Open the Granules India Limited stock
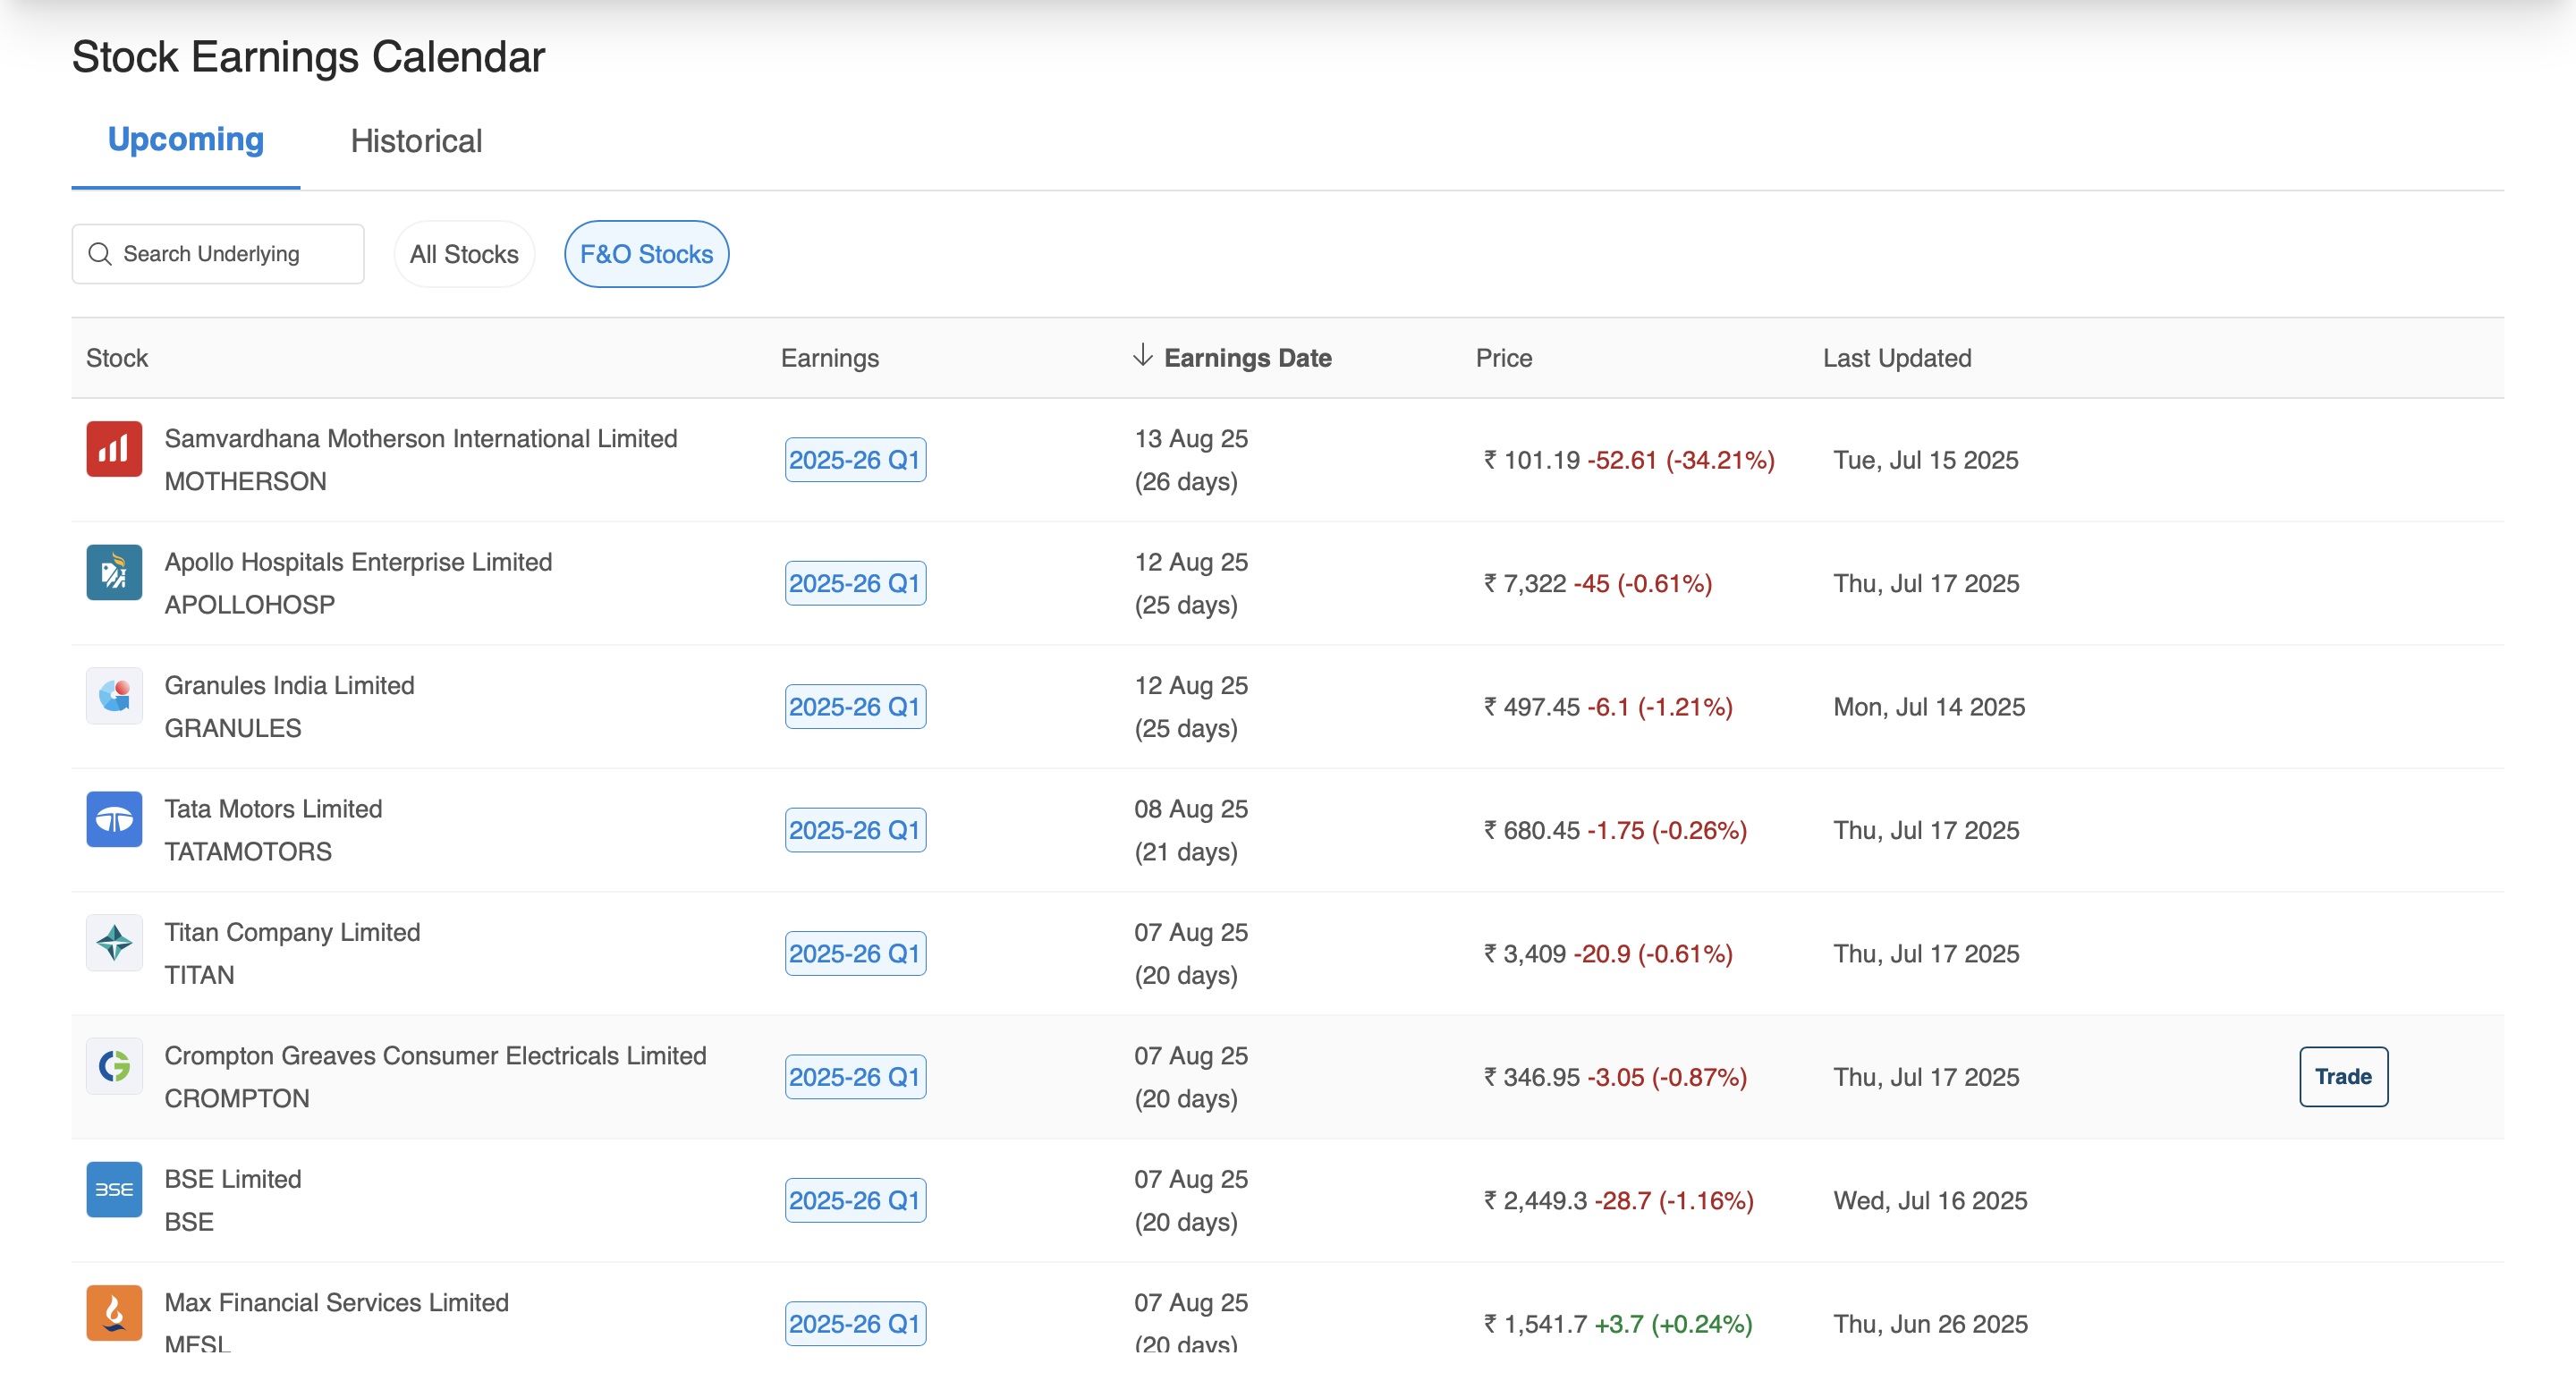2576x1381 pixels. tap(289, 686)
